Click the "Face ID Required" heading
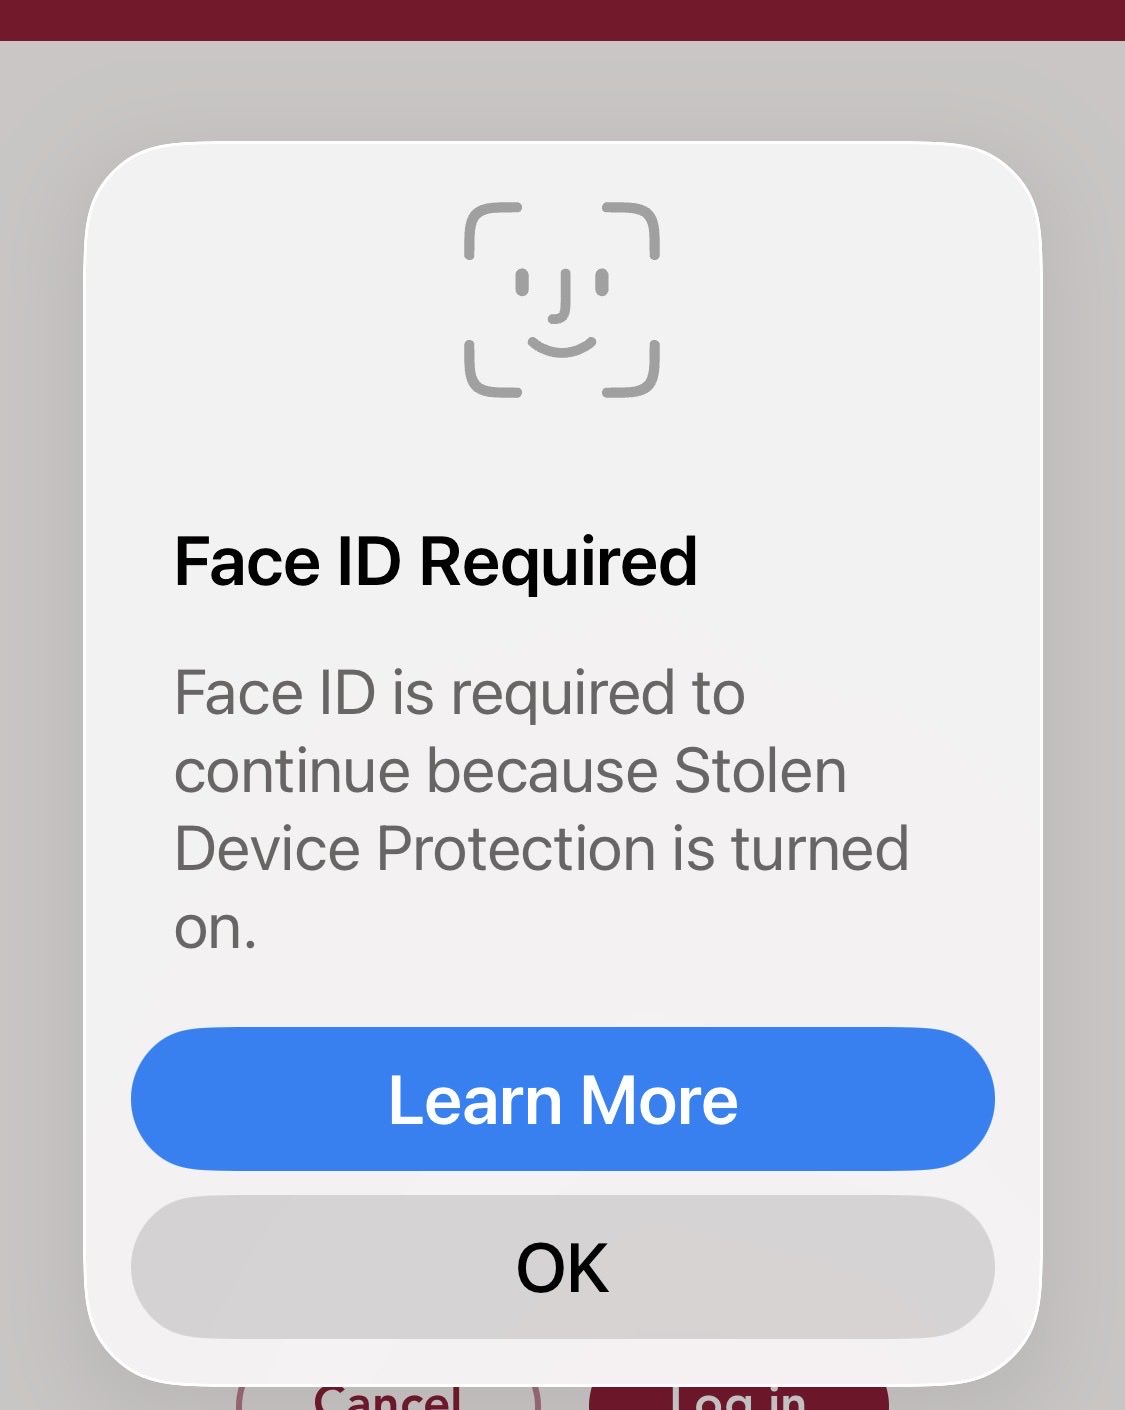The image size is (1125, 1410). pos(435,561)
